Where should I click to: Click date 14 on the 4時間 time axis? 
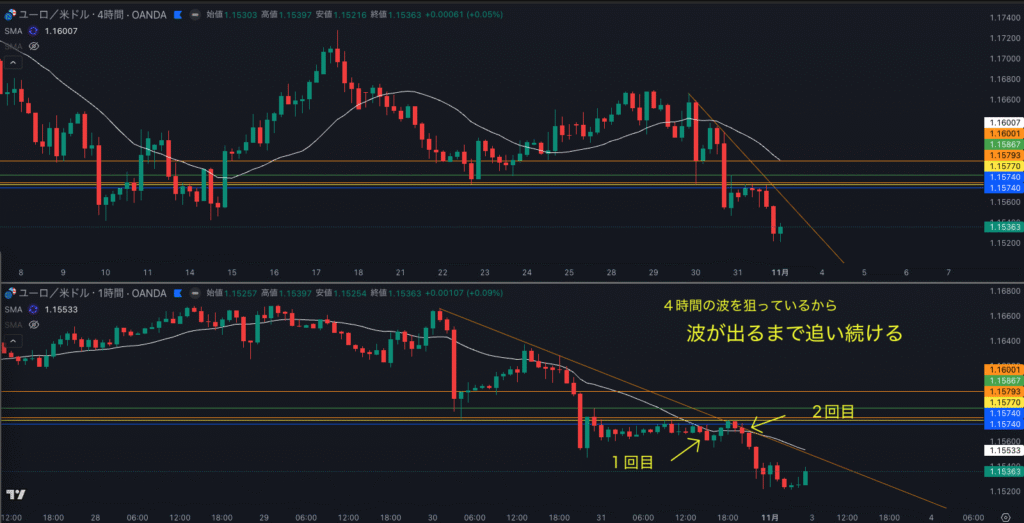click(x=189, y=272)
